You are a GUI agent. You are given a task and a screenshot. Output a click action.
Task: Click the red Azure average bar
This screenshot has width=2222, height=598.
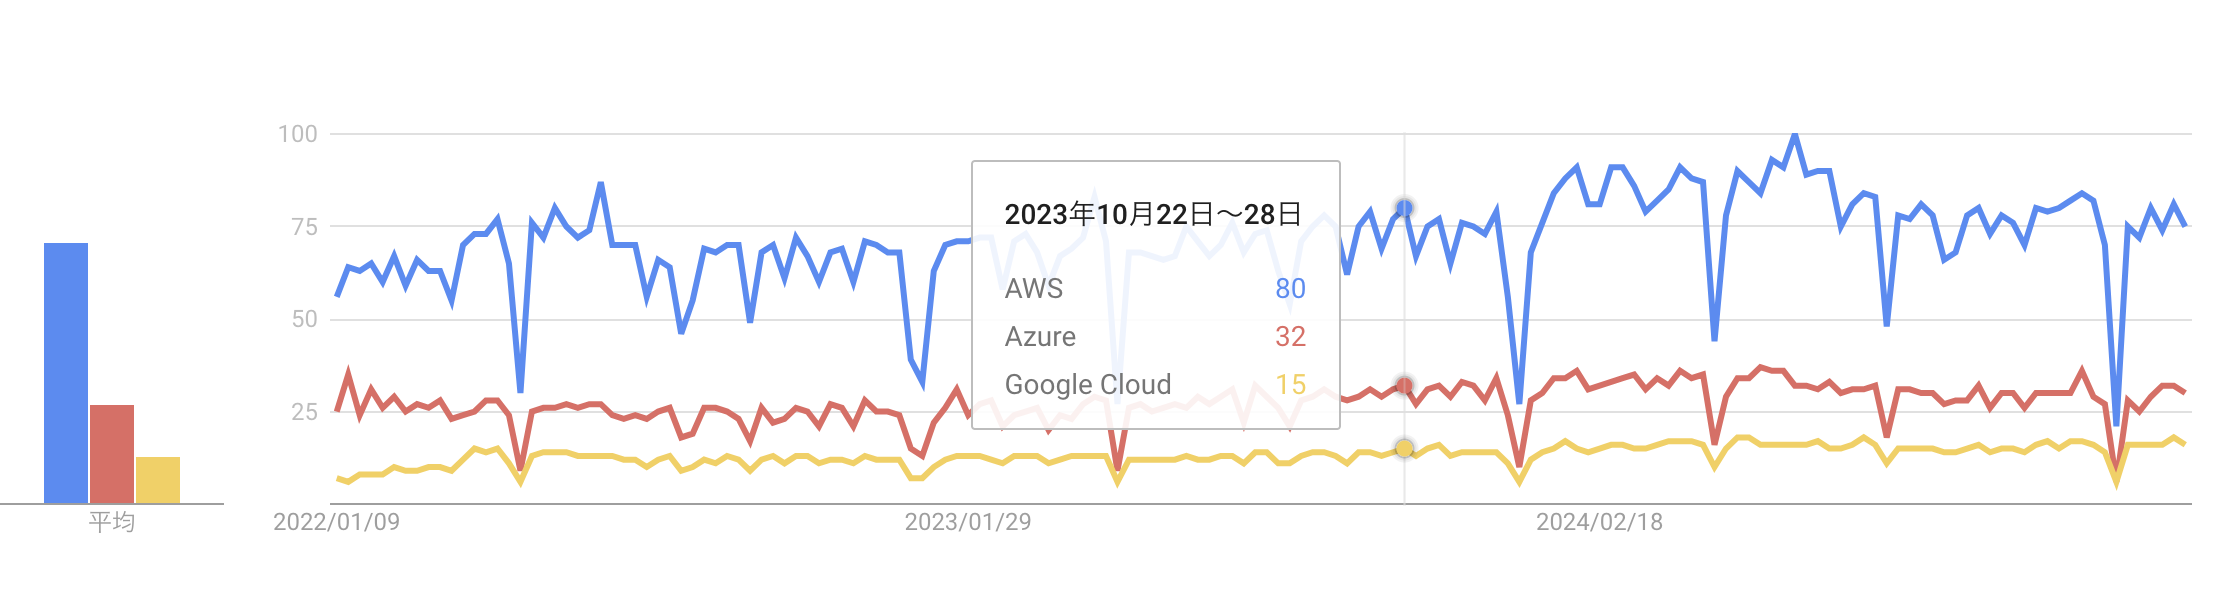[112, 454]
